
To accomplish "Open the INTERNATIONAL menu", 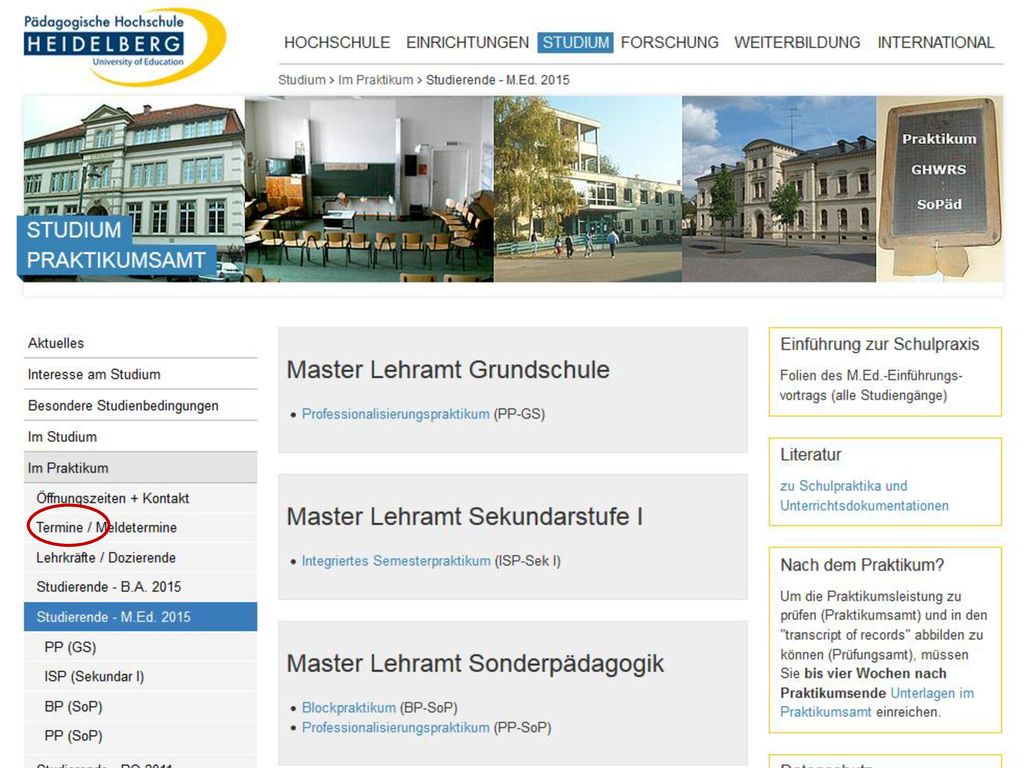I will click(936, 42).
